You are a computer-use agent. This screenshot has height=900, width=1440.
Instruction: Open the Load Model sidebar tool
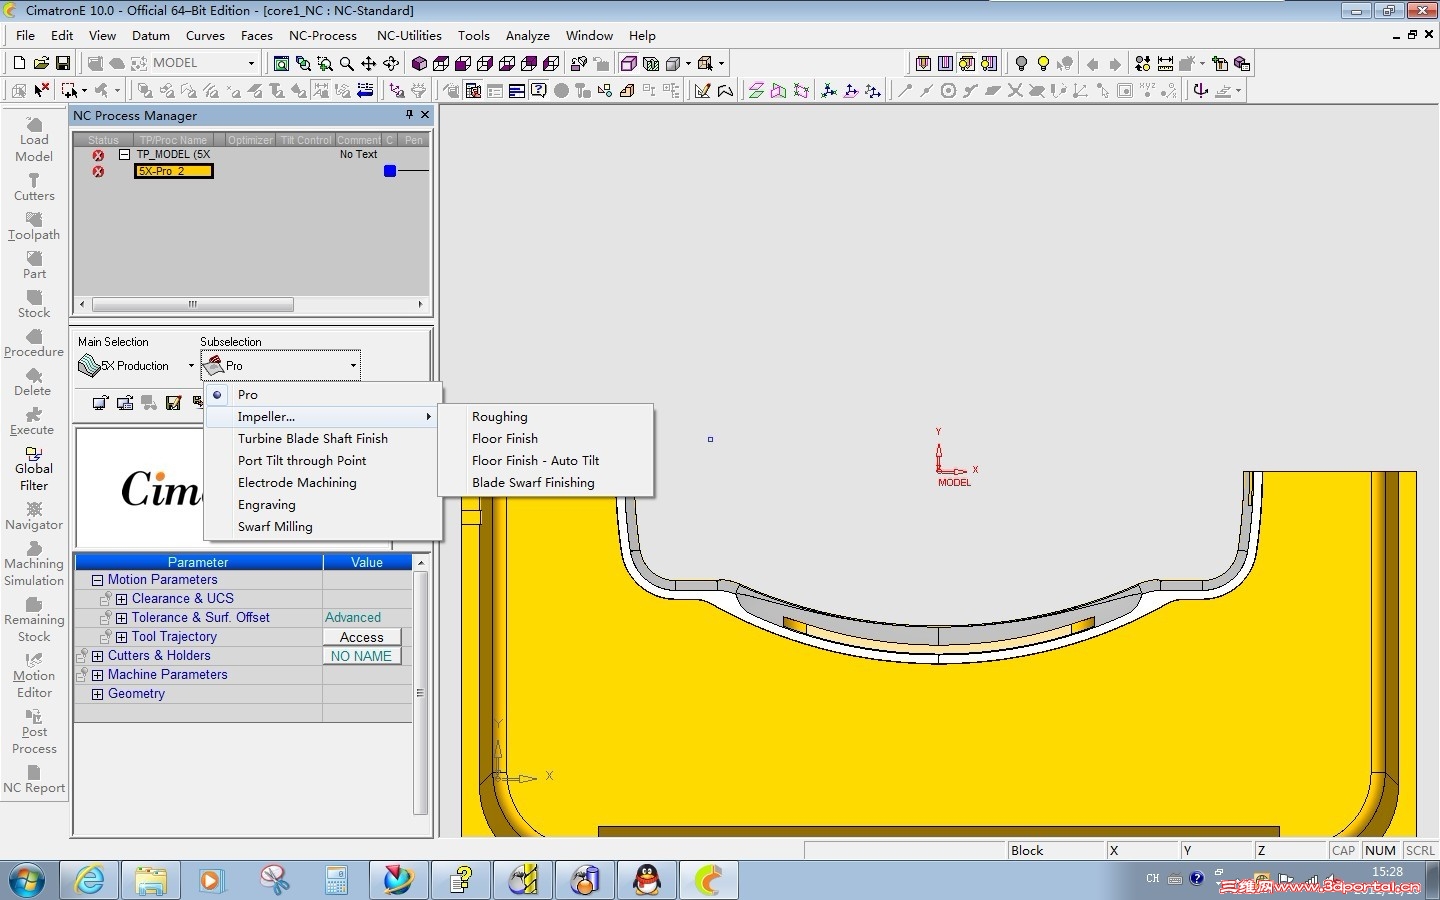pos(34,139)
